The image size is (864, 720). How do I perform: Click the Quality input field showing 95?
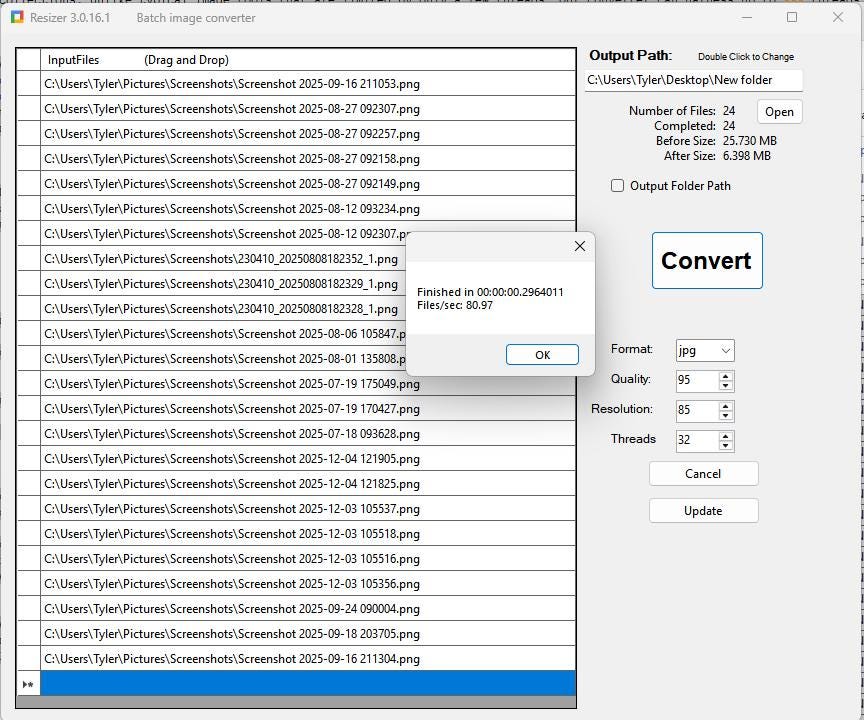click(698, 380)
